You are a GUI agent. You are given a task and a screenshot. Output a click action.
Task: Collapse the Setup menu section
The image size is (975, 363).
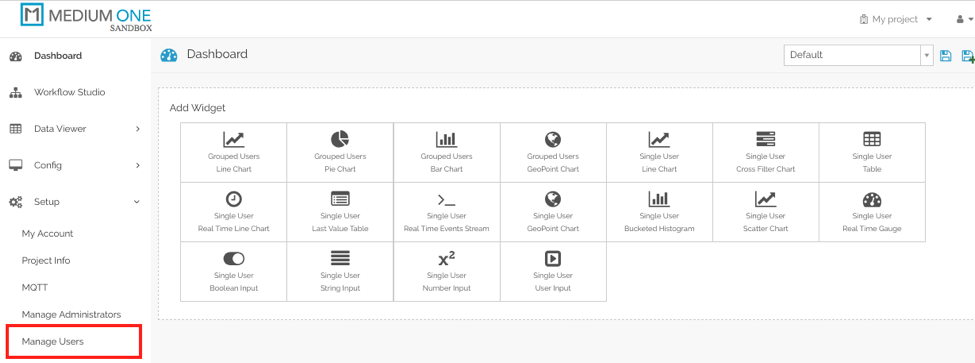click(x=75, y=202)
